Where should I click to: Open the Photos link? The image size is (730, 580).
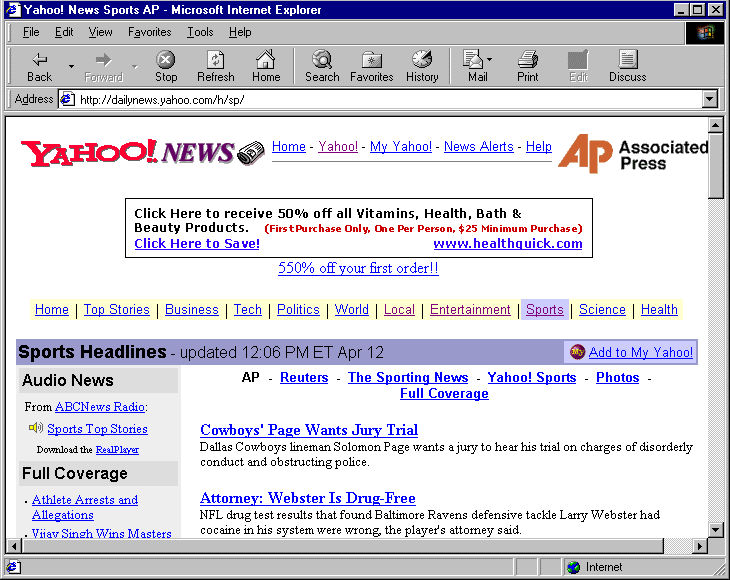[x=617, y=378]
